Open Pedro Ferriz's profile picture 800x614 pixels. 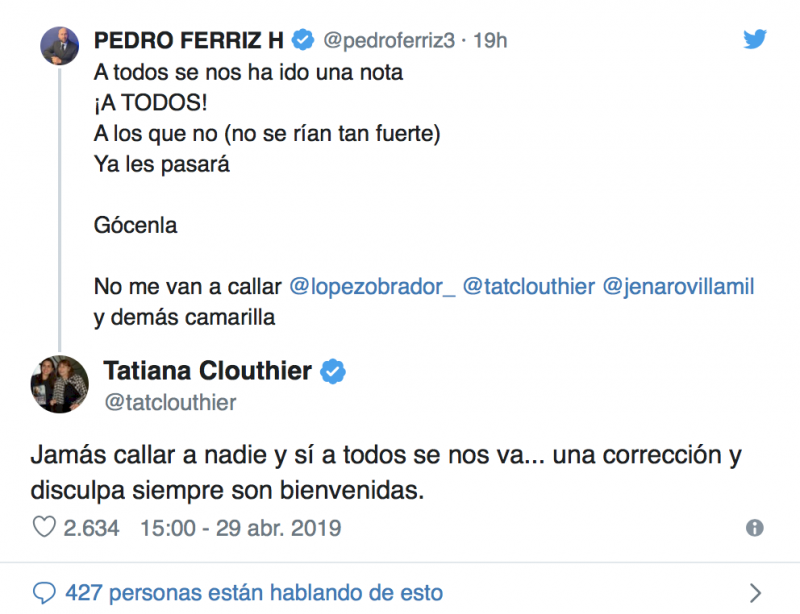click(58, 45)
